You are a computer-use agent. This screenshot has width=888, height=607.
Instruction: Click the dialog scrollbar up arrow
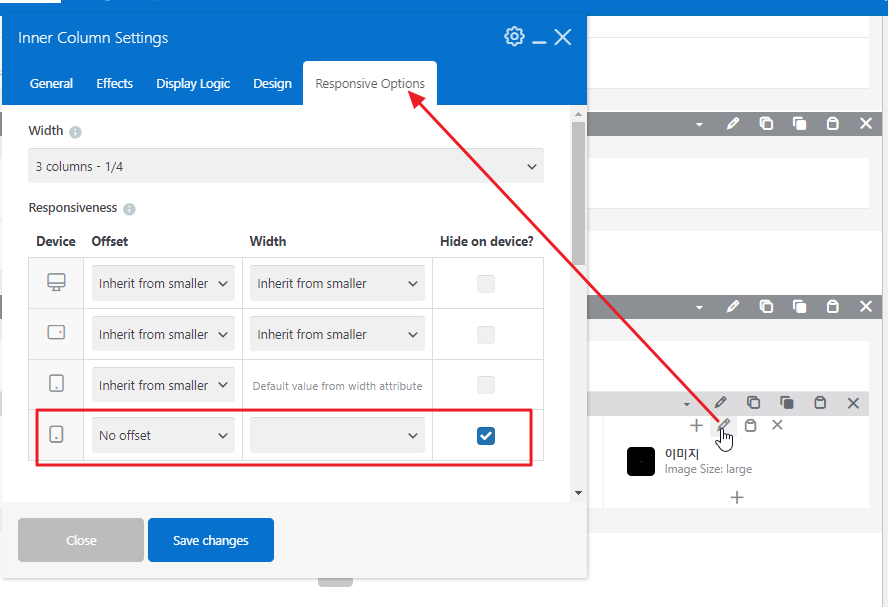(578, 114)
